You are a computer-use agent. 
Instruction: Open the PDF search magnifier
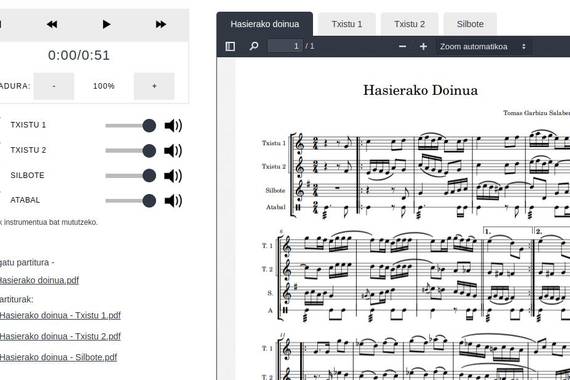pos(254,46)
